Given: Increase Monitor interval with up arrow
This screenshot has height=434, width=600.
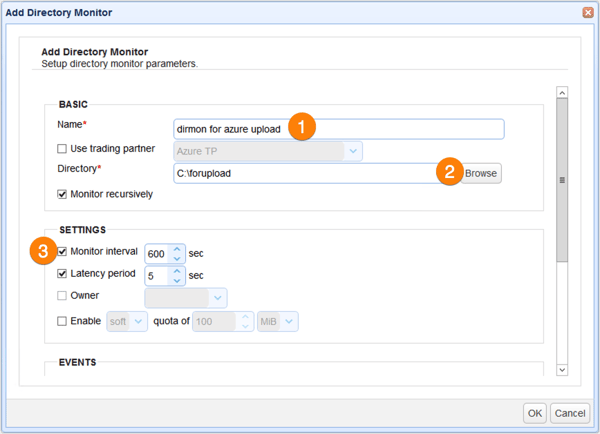Looking at the screenshot, I should [x=177, y=249].
